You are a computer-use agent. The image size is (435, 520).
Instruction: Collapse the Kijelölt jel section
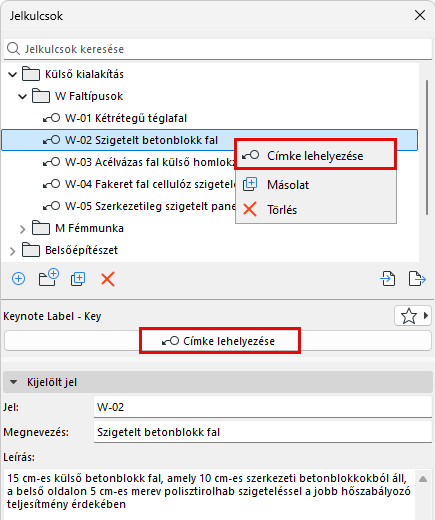click(13, 382)
